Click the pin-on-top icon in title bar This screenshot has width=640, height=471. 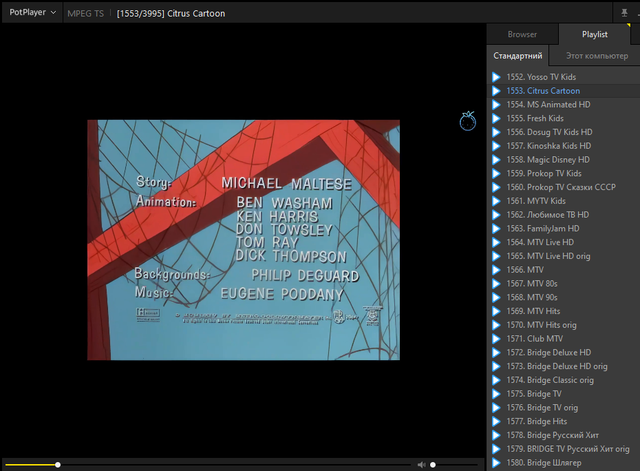coord(624,13)
